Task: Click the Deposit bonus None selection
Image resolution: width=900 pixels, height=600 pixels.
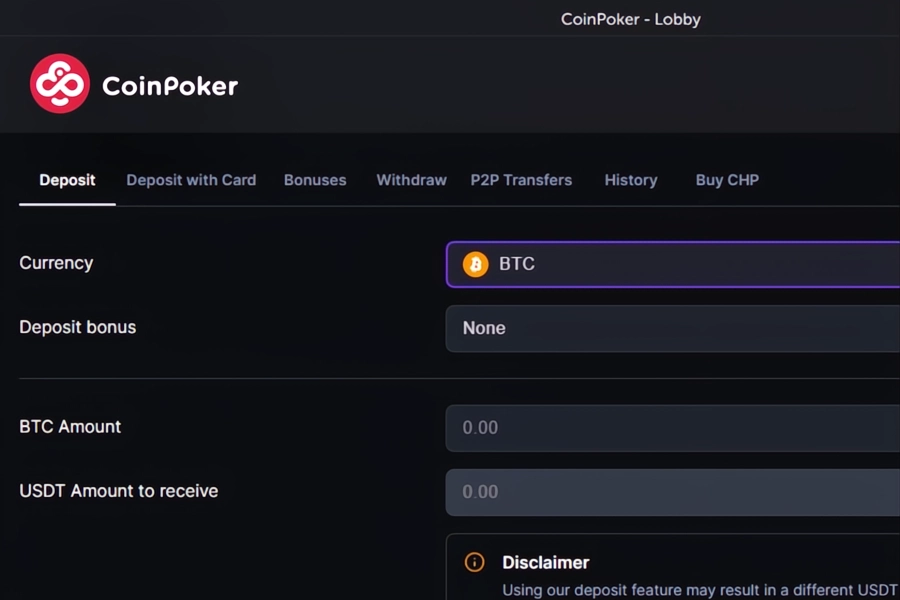Action: (484, 328)
